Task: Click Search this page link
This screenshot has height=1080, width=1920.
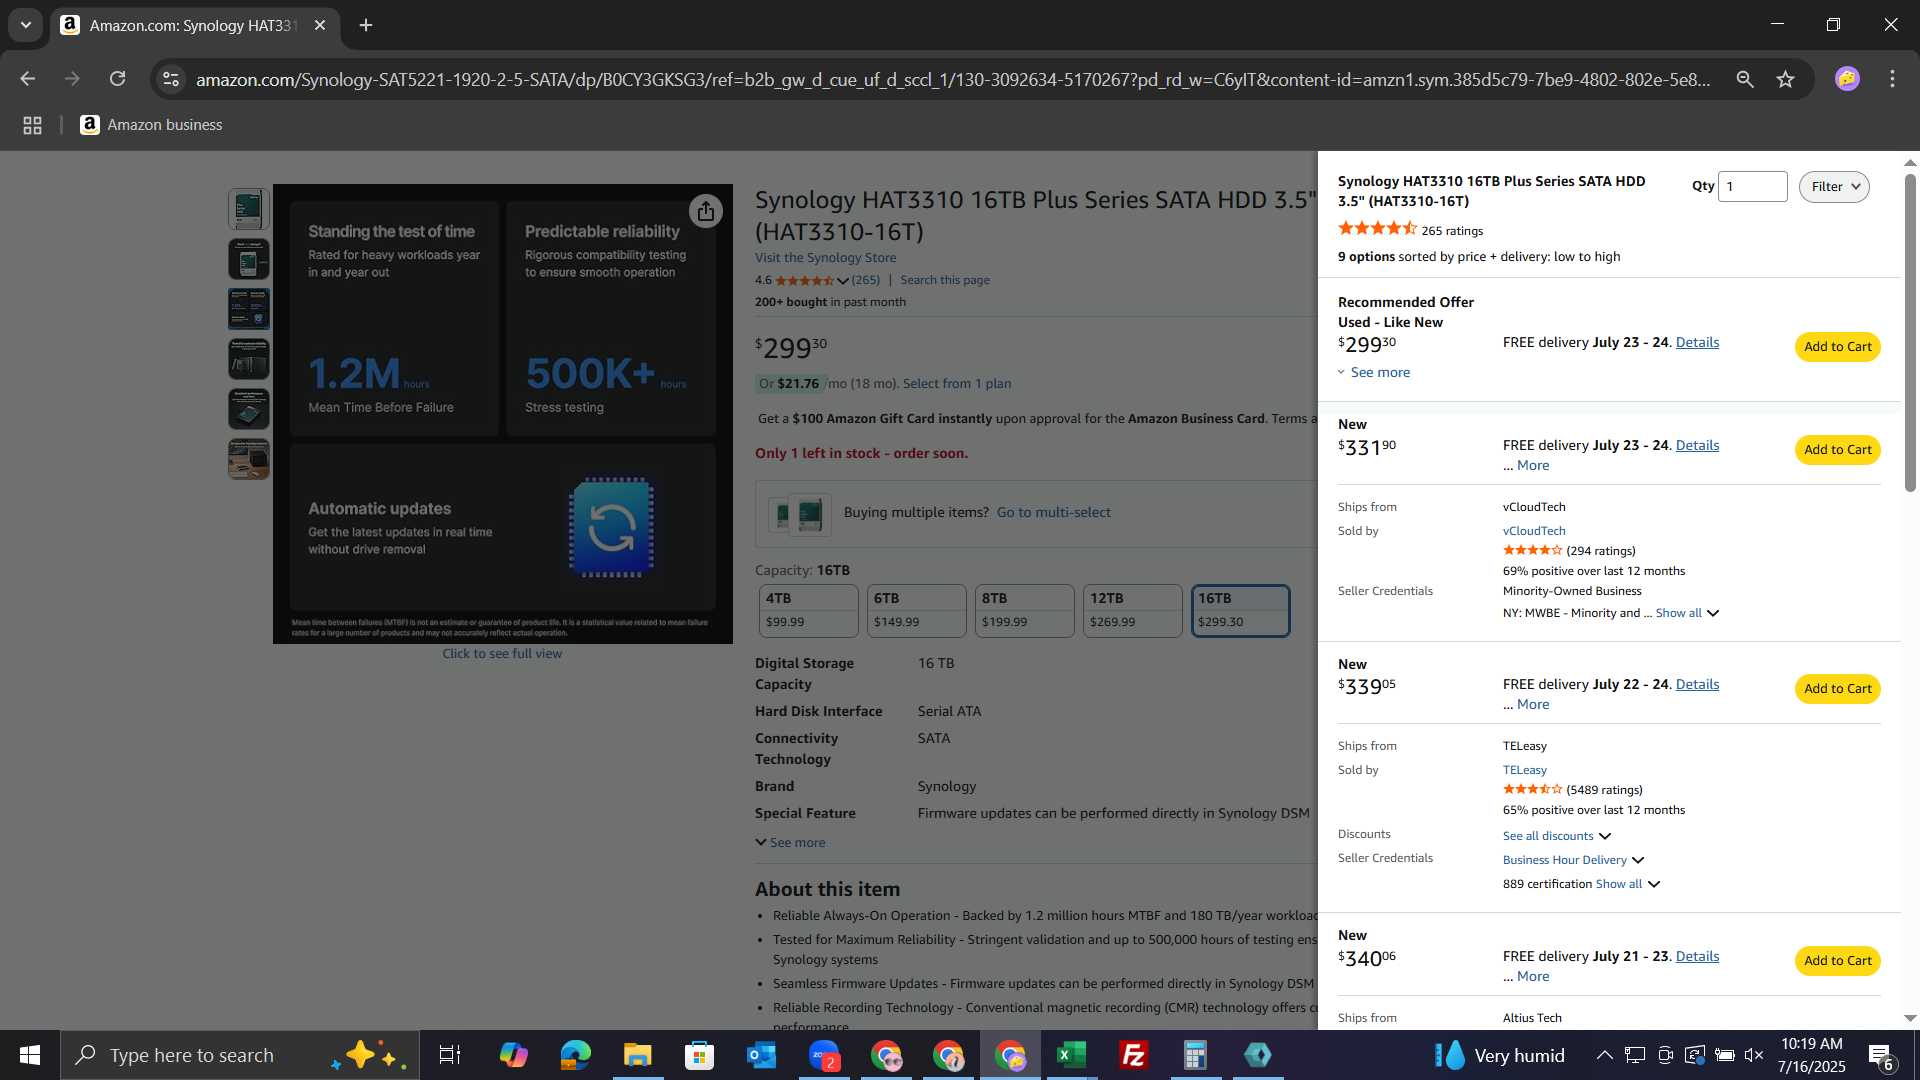Action: pyautogui.click(x=945, y=280)
